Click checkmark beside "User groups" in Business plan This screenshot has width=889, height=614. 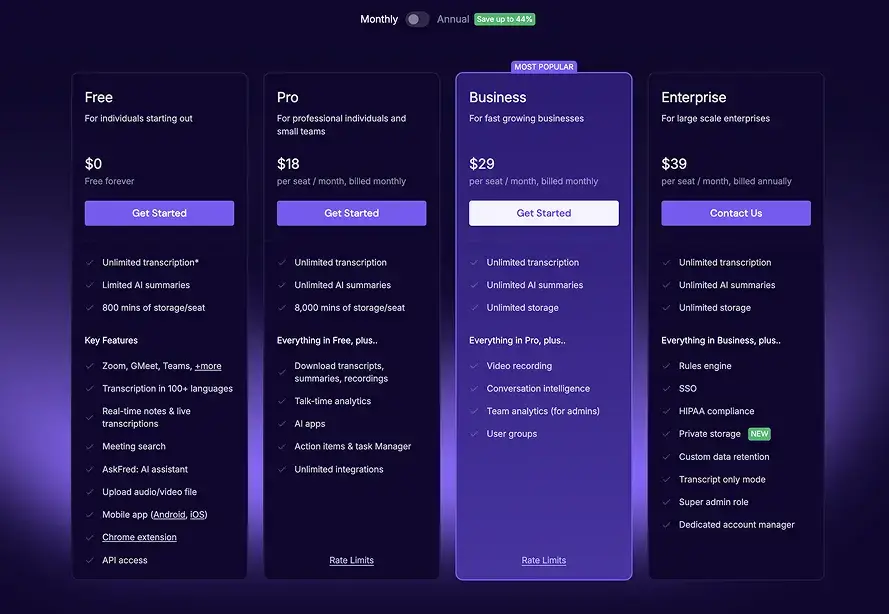[x=474, y=433]
